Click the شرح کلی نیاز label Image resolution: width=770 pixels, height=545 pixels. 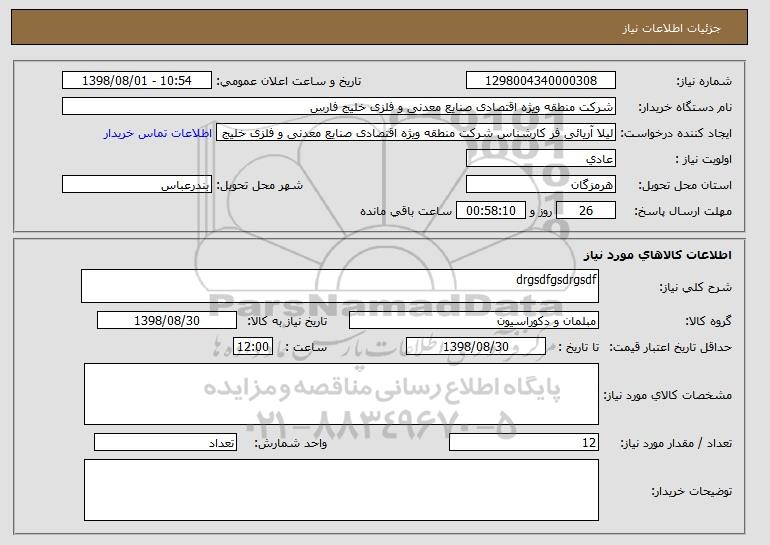695,287
